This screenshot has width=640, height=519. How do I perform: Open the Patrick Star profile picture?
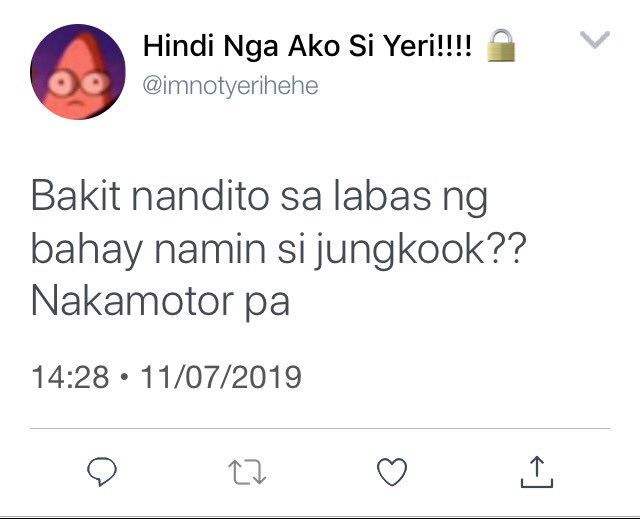point(78,72)
